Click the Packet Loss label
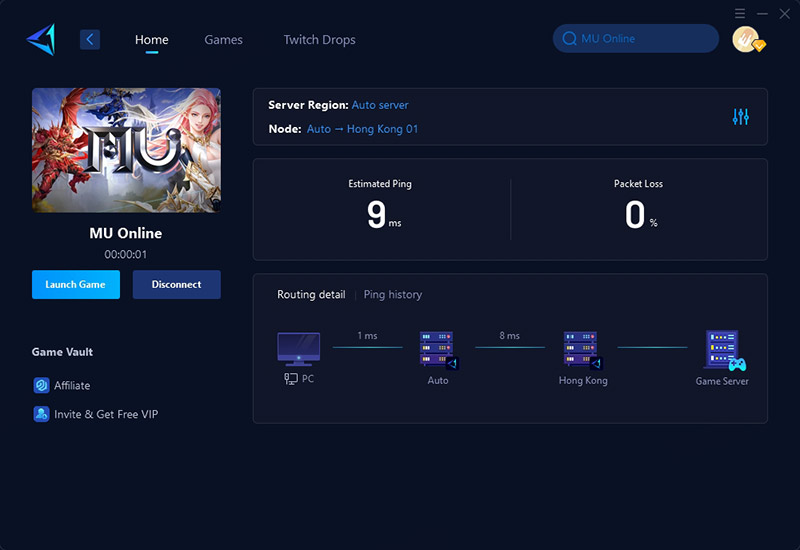 pyautogui.click(x=638, y=184)
